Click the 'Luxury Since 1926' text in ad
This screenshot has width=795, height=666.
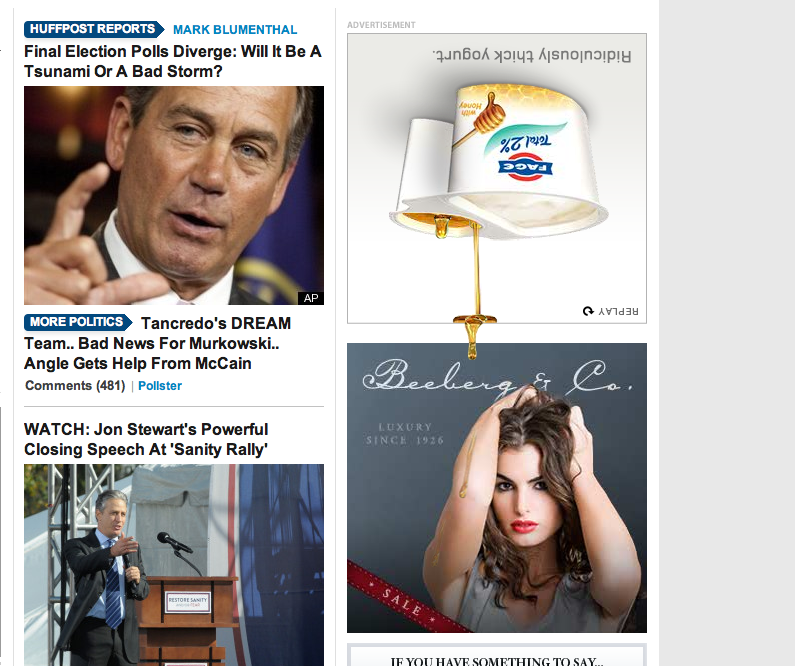(405, 433)
